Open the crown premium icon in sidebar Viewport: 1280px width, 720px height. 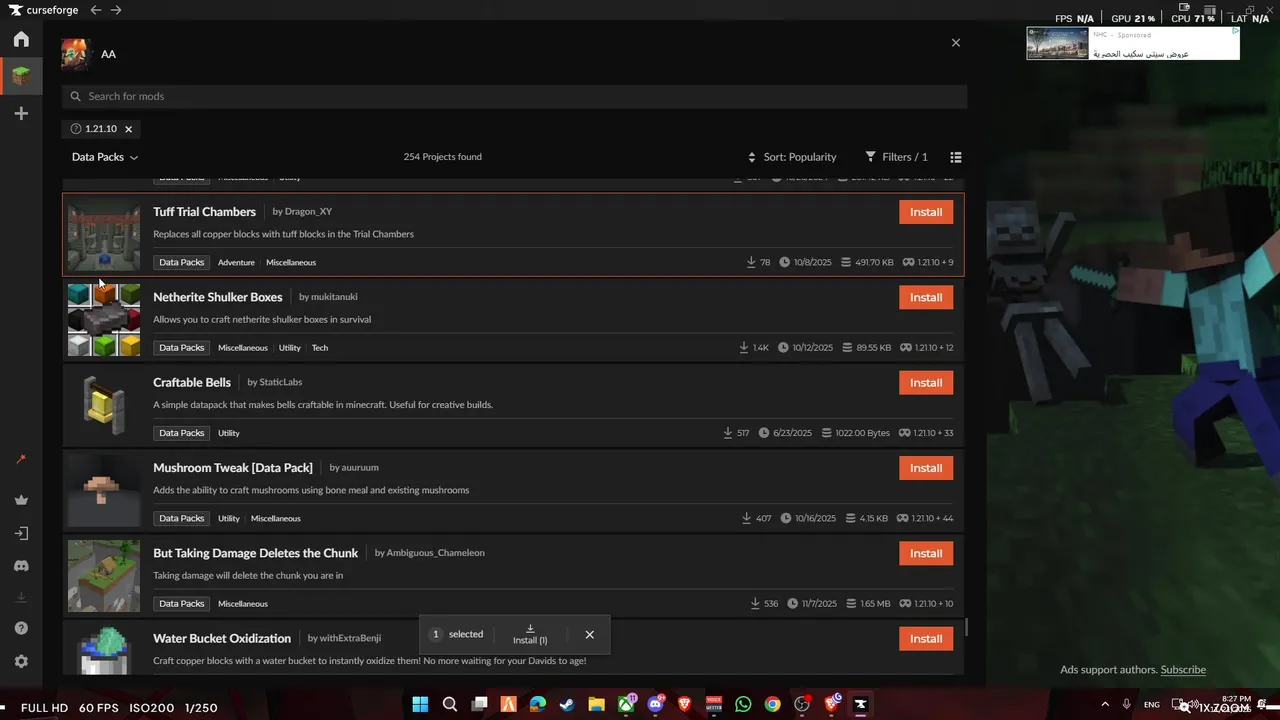tap(21, 500)
